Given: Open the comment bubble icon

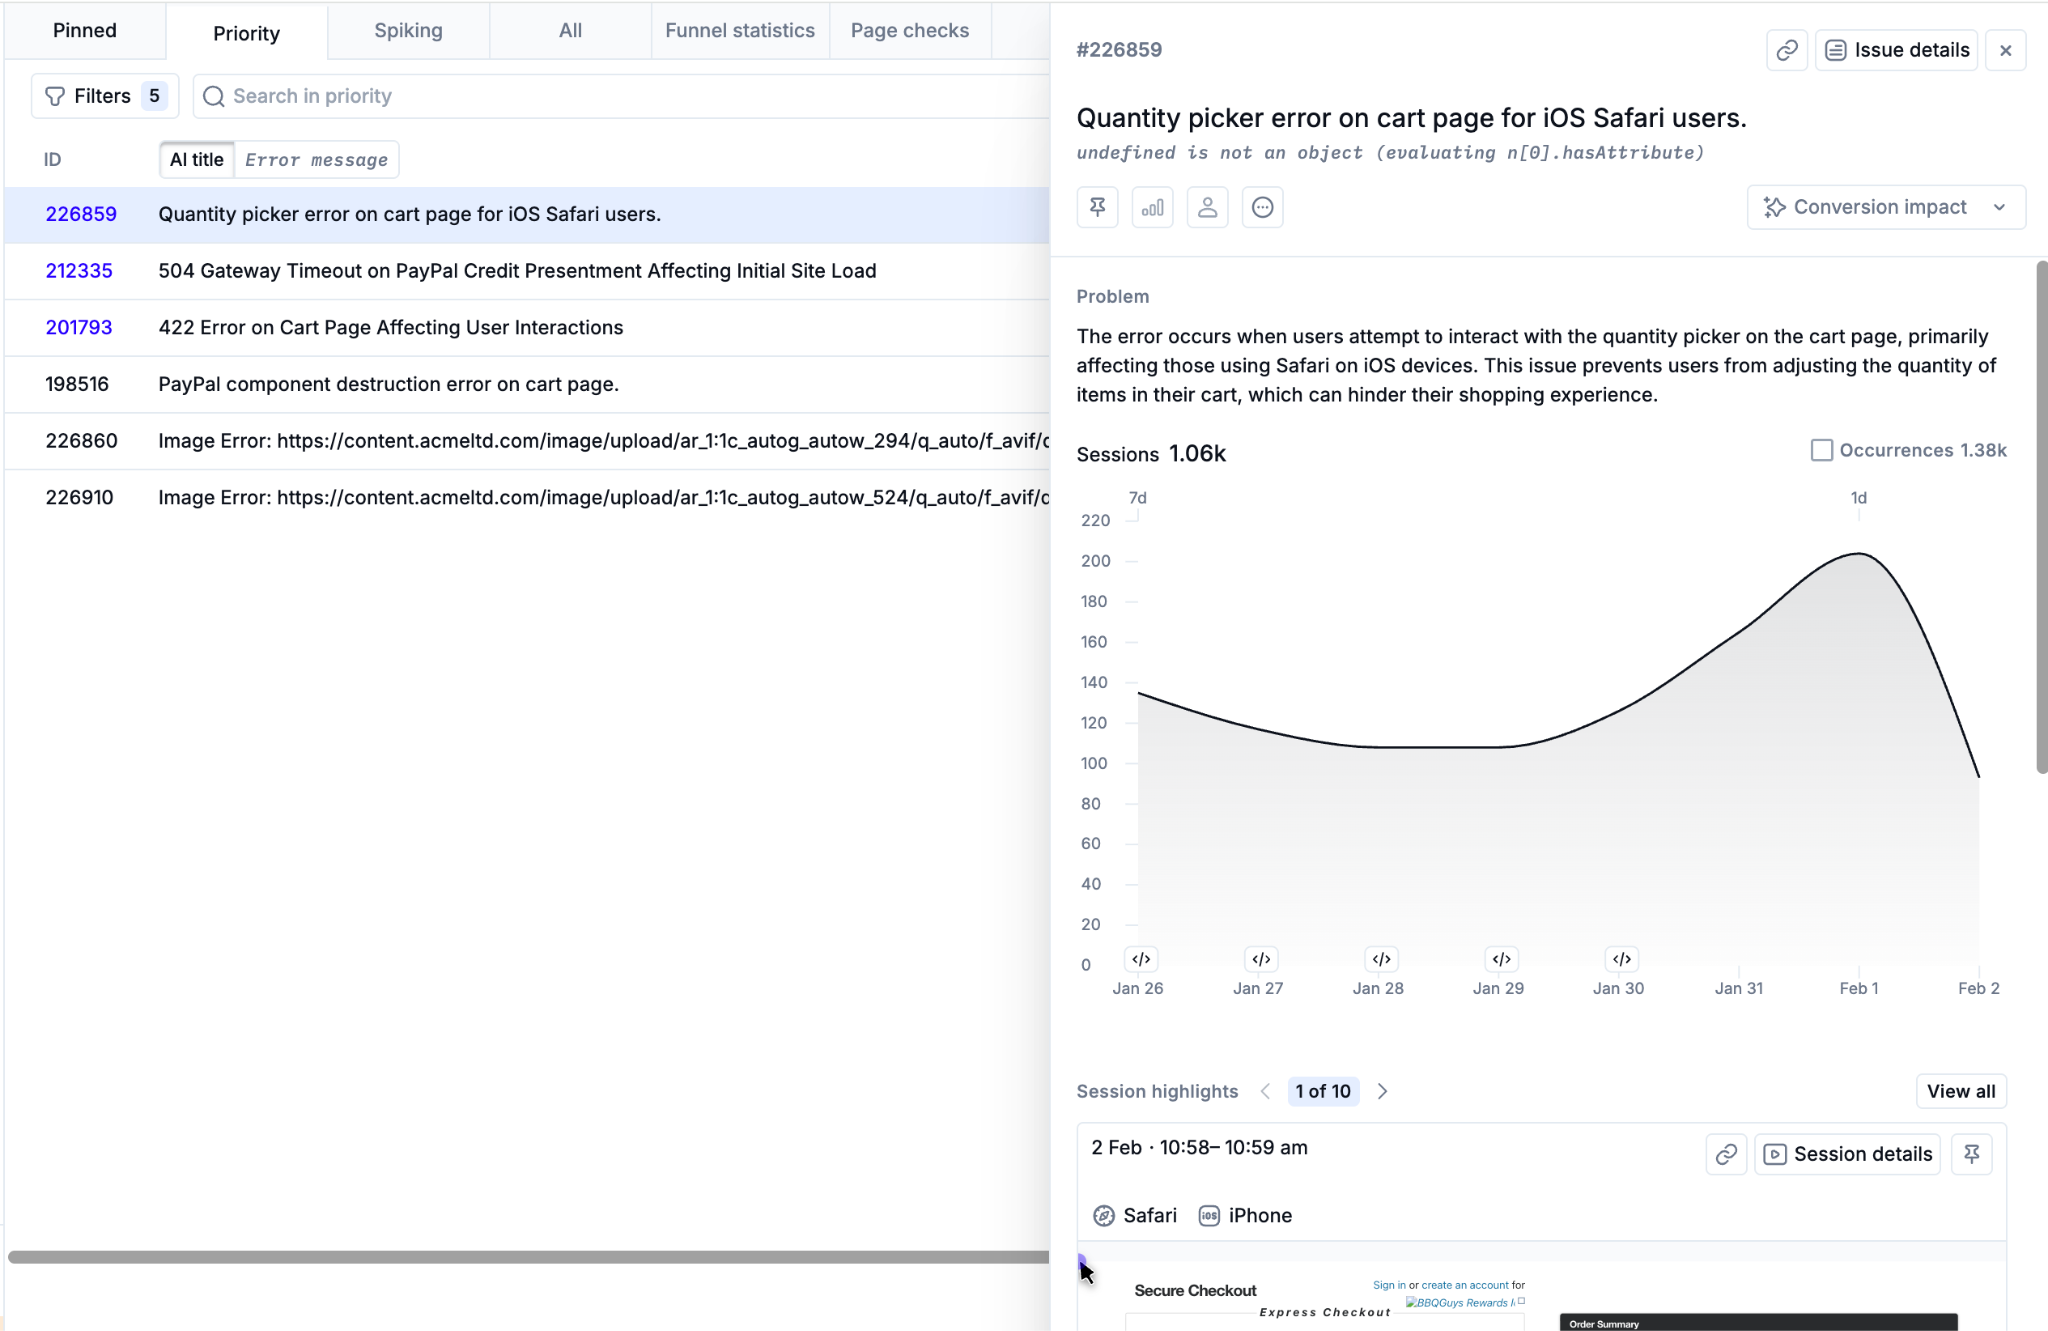Looking at the screenshot, I should [1262, 207].
